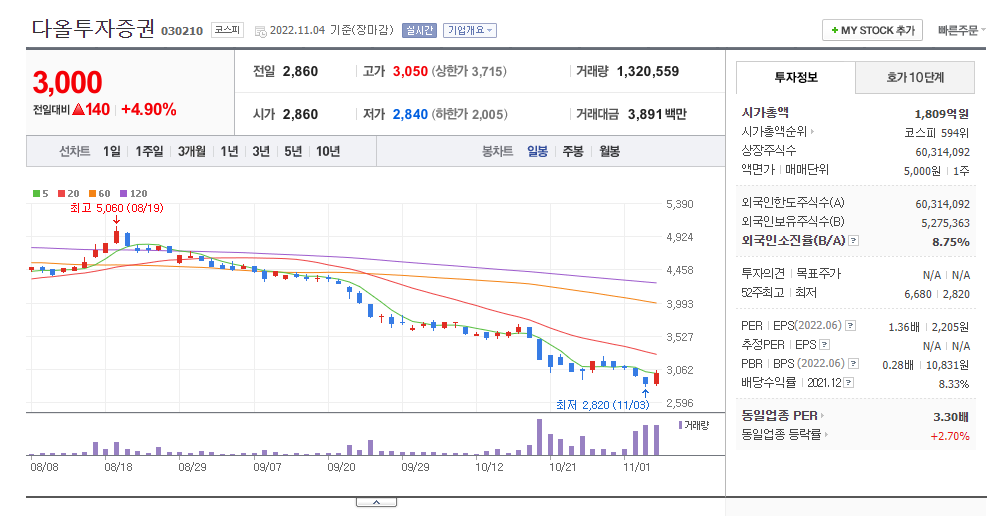Open the 동일업종 PER link
The width and height of the screenshot is (998, 516).
[x=782, y=415]
